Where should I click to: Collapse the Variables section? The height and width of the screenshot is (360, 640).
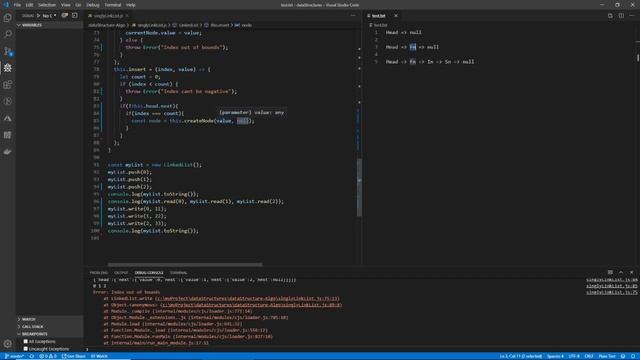pyautogui.click(x=49, y=25)
